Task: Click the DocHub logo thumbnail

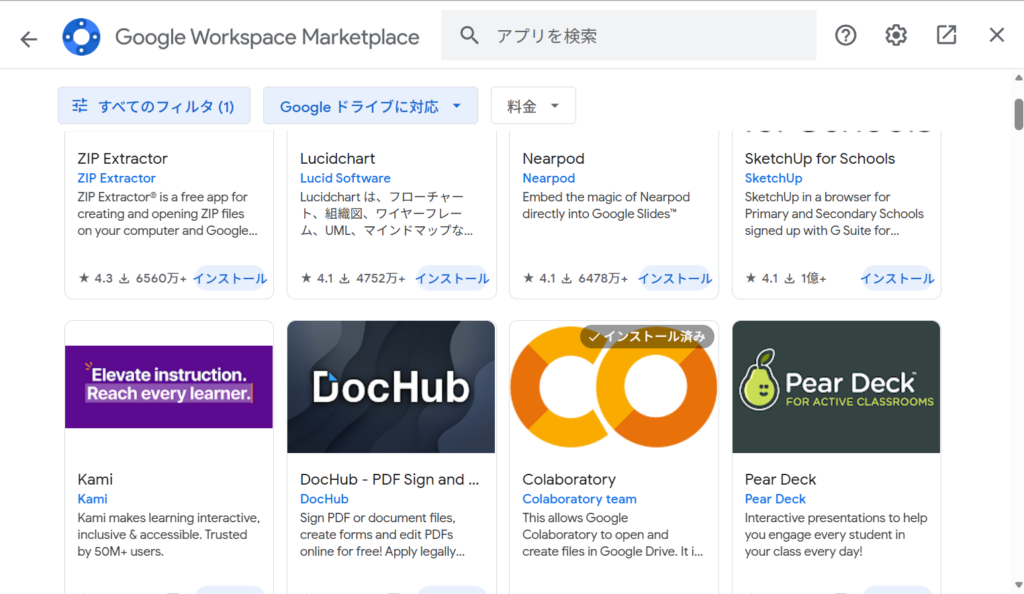Action: [391, 387]
